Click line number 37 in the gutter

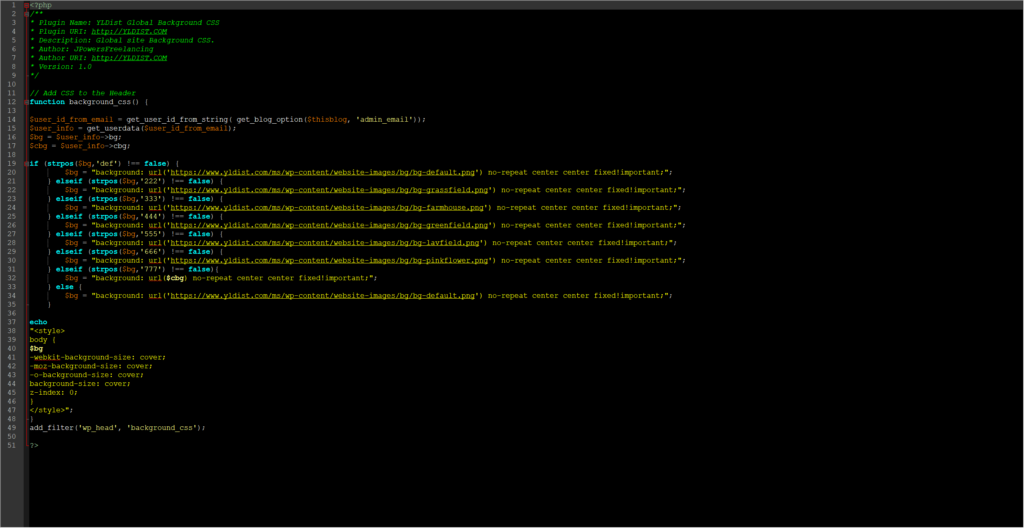[12, 322]
